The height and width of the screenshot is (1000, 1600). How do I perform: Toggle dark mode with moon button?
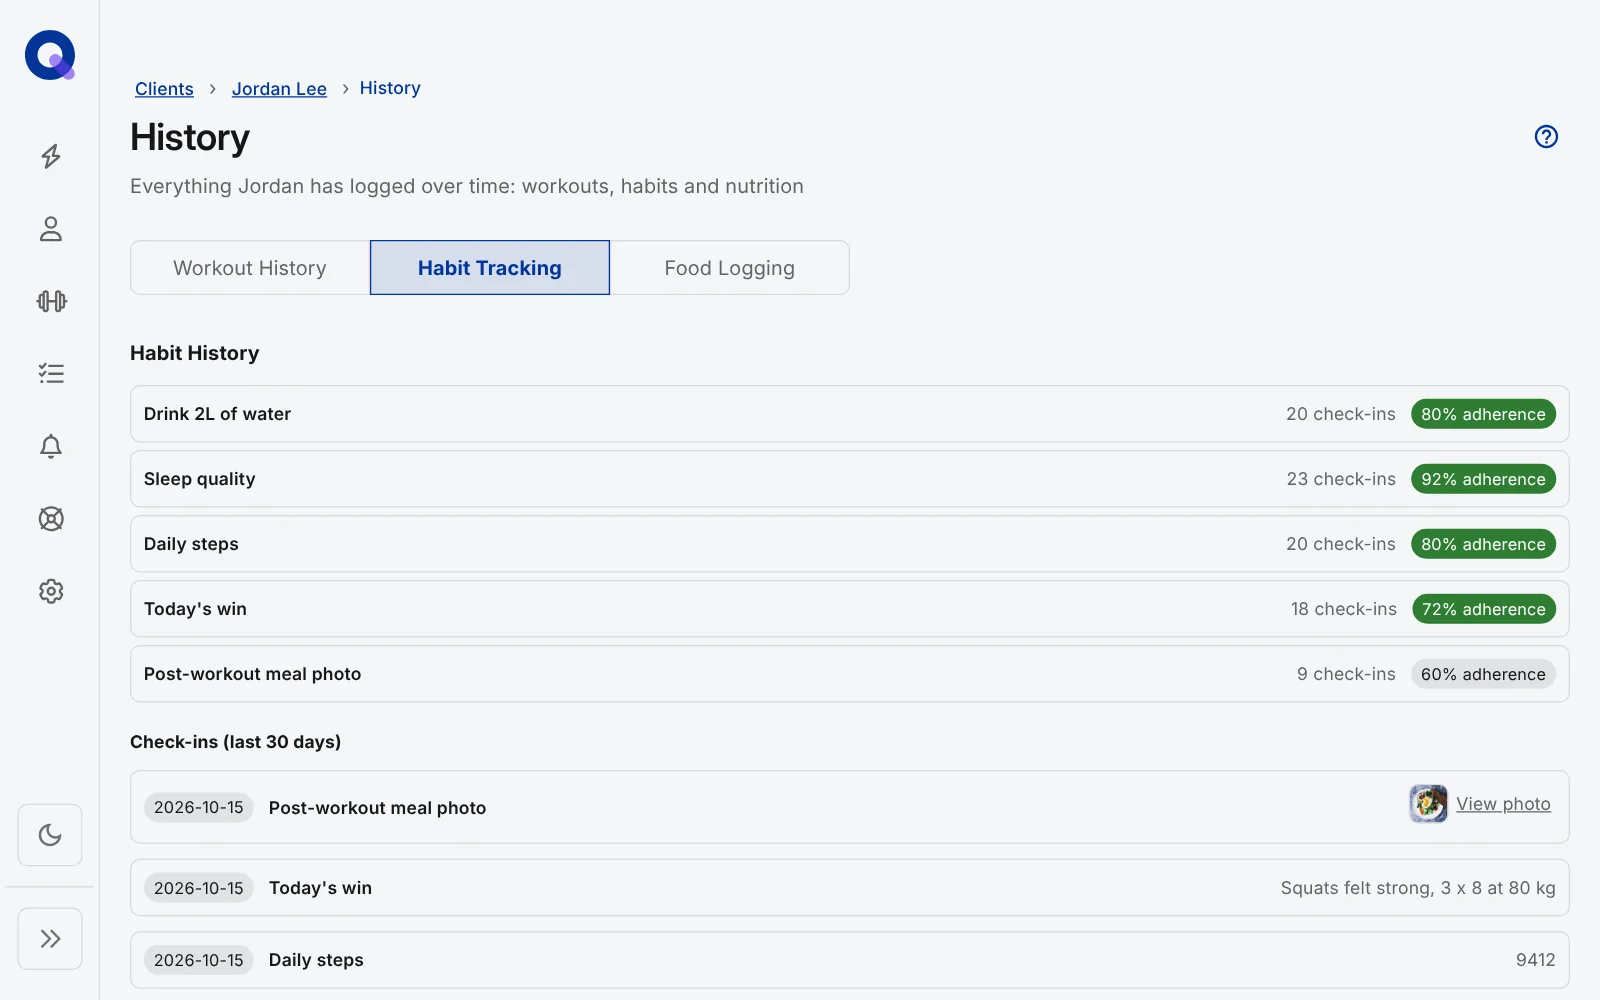[50, 835]
